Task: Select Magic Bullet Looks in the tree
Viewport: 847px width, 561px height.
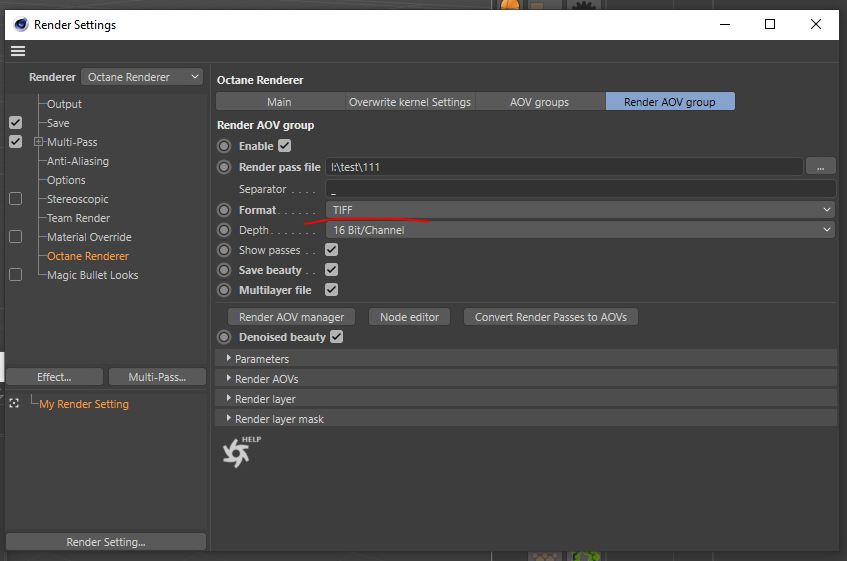Action: tap(92, 275)
